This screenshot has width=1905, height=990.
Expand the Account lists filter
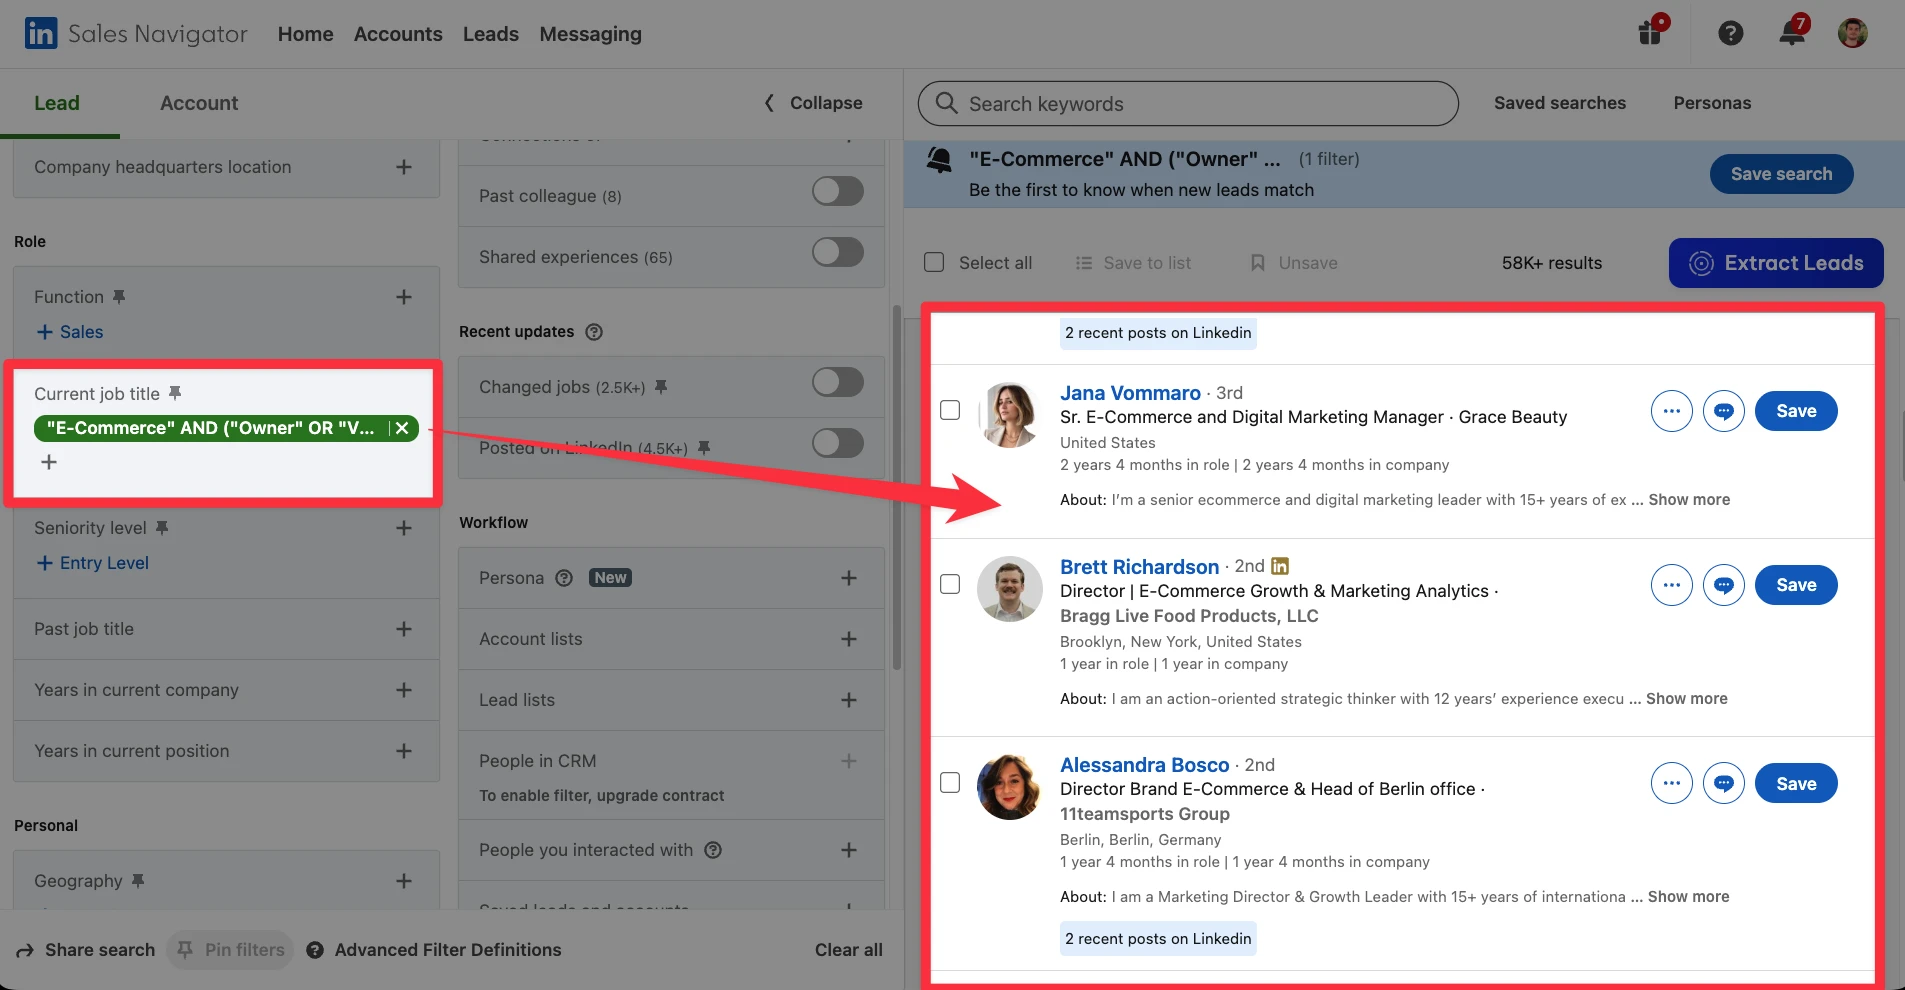849,639
